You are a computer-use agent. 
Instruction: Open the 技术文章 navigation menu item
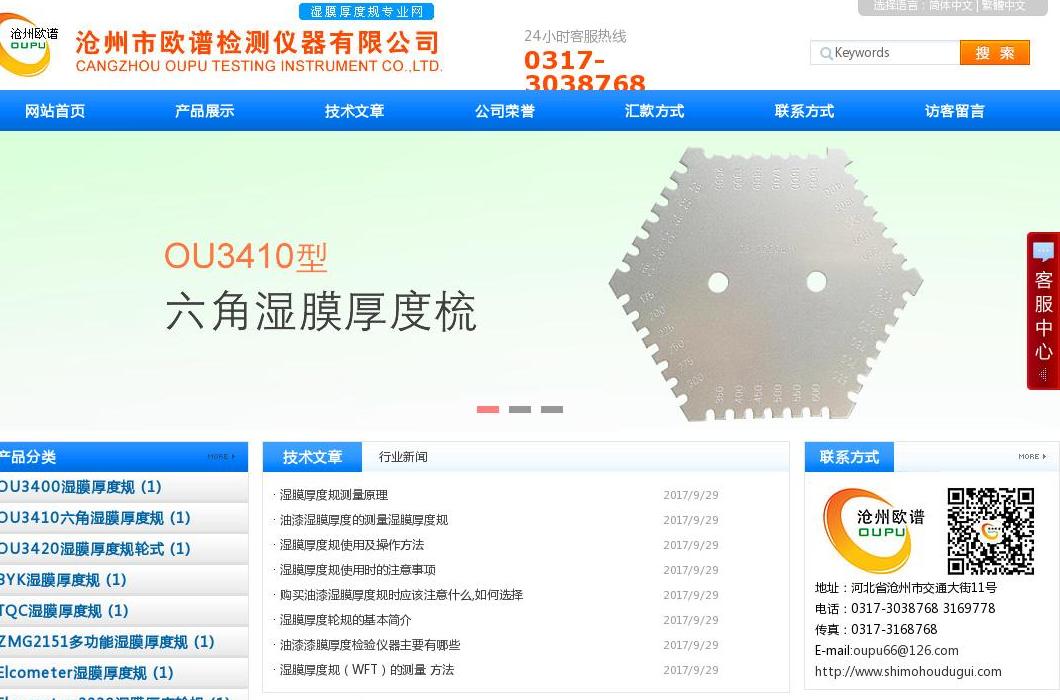point(354,111)
